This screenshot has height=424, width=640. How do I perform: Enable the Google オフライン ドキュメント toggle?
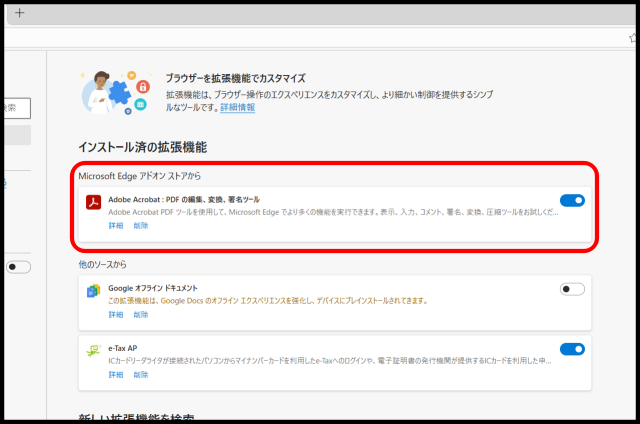[572, 289]
